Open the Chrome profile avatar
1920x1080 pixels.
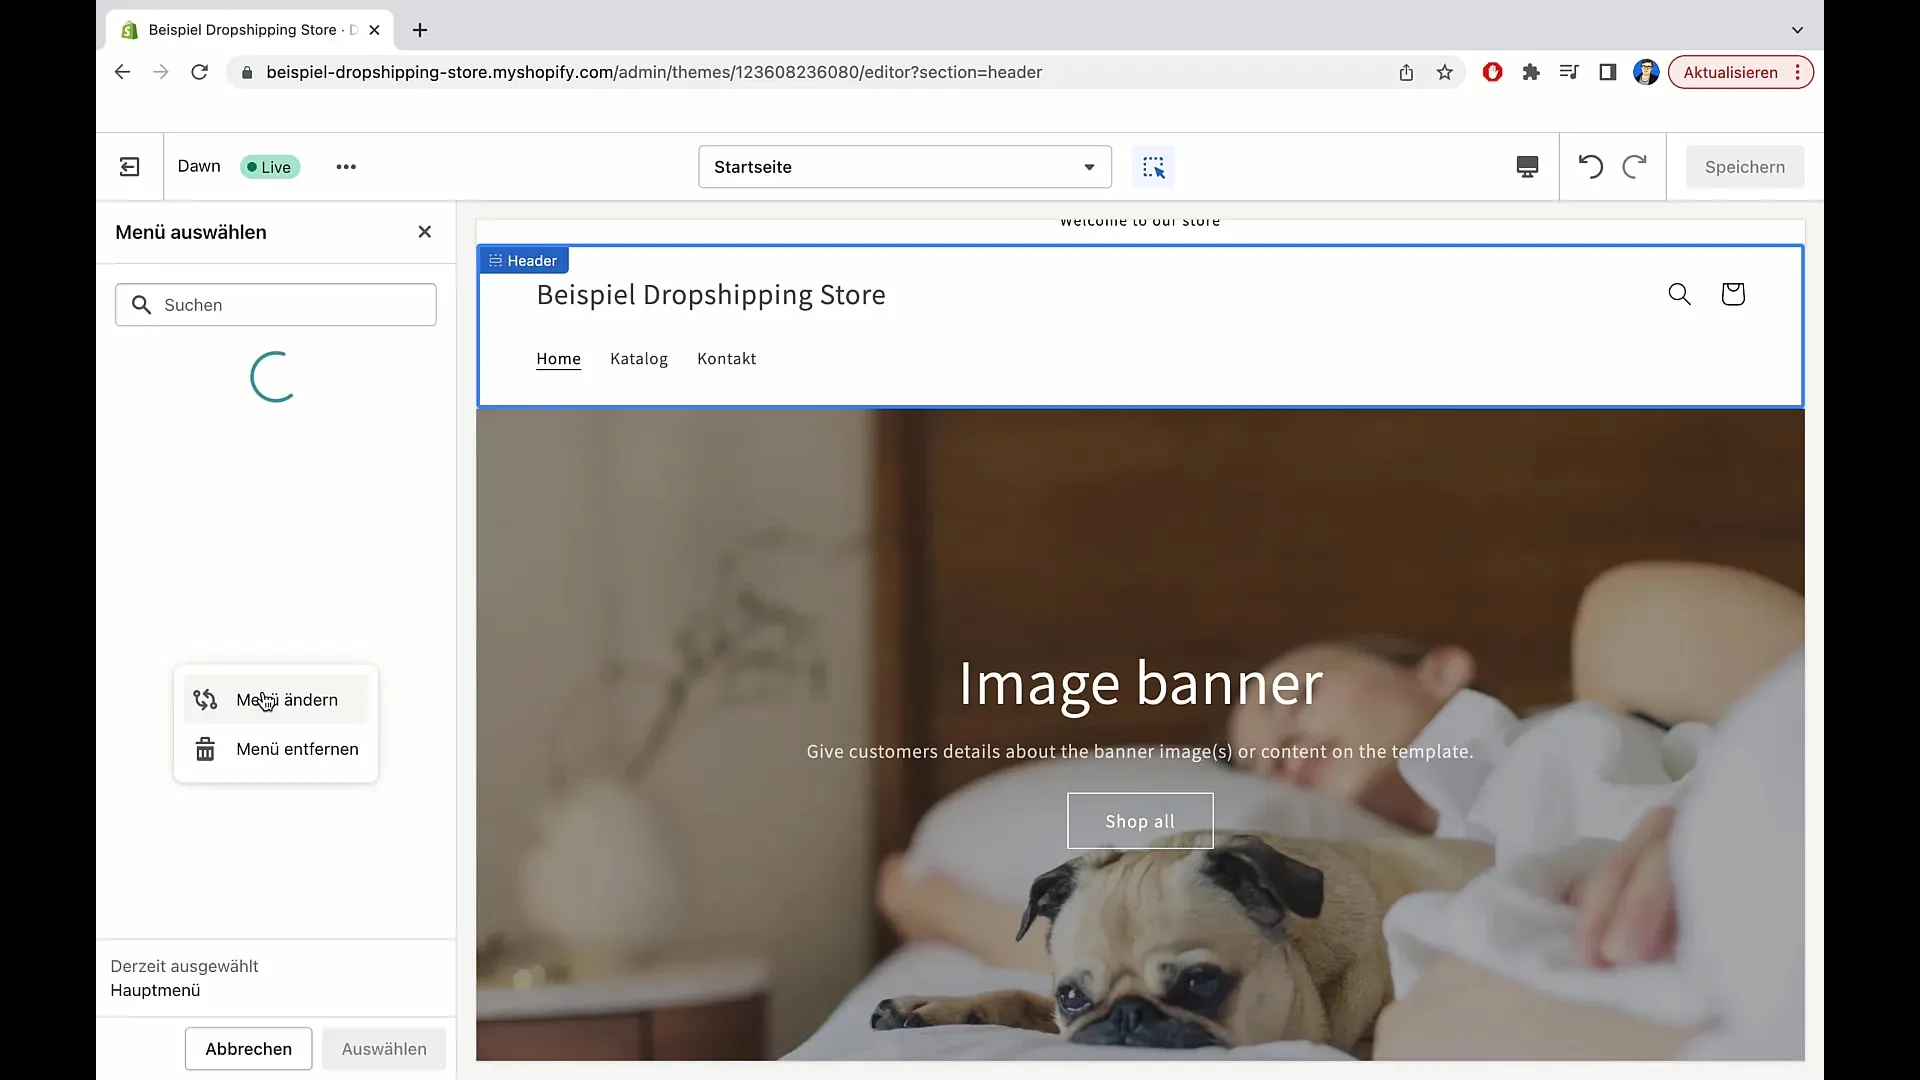[1646, 72]
